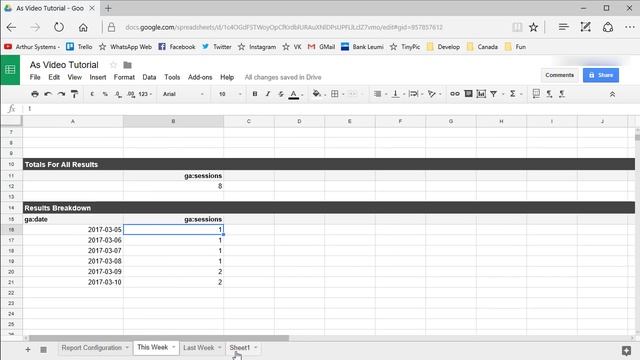Viewport: 640px width, 360px height.
Task: Toggle strikethrough formatting
Action: pos(281,94)
